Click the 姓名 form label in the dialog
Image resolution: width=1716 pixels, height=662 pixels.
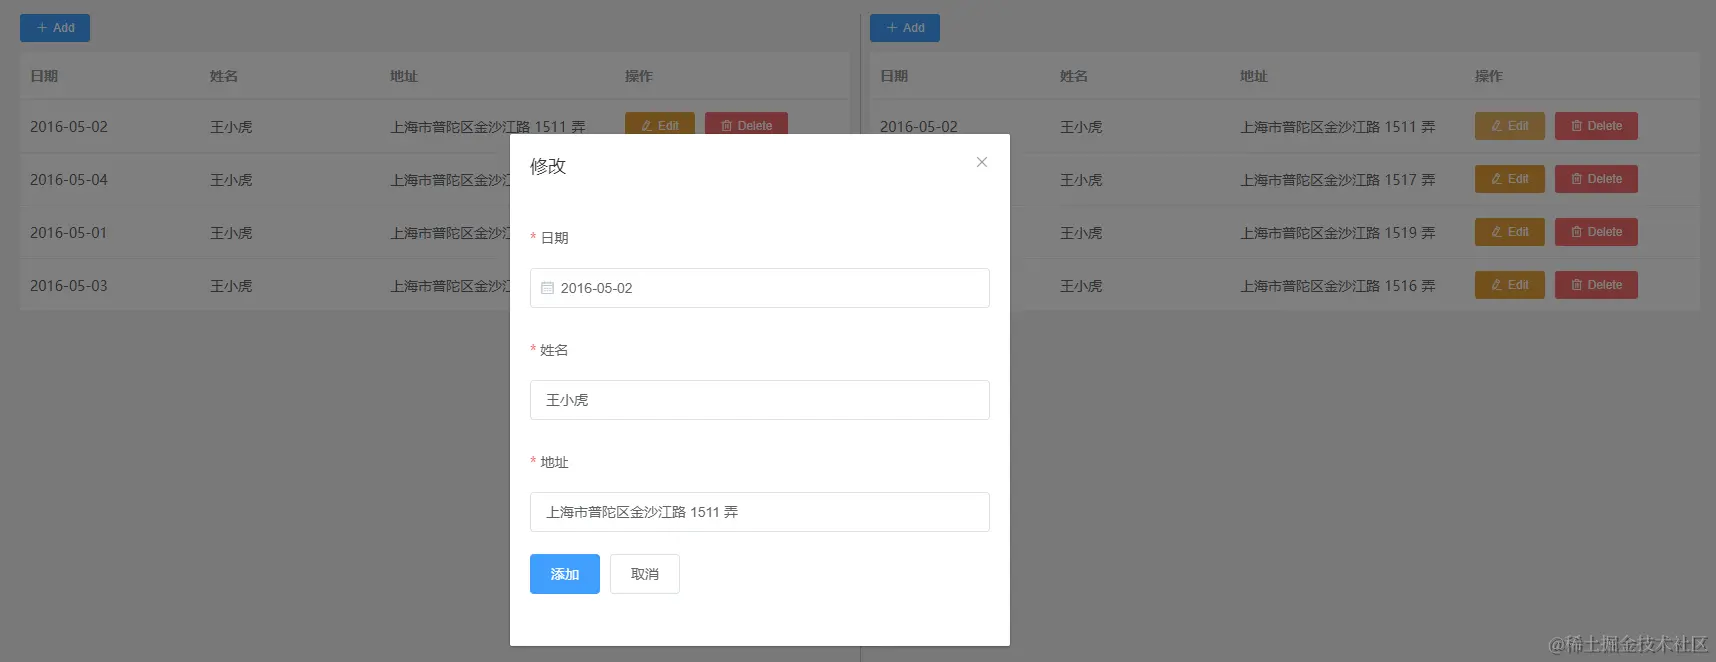554,350
